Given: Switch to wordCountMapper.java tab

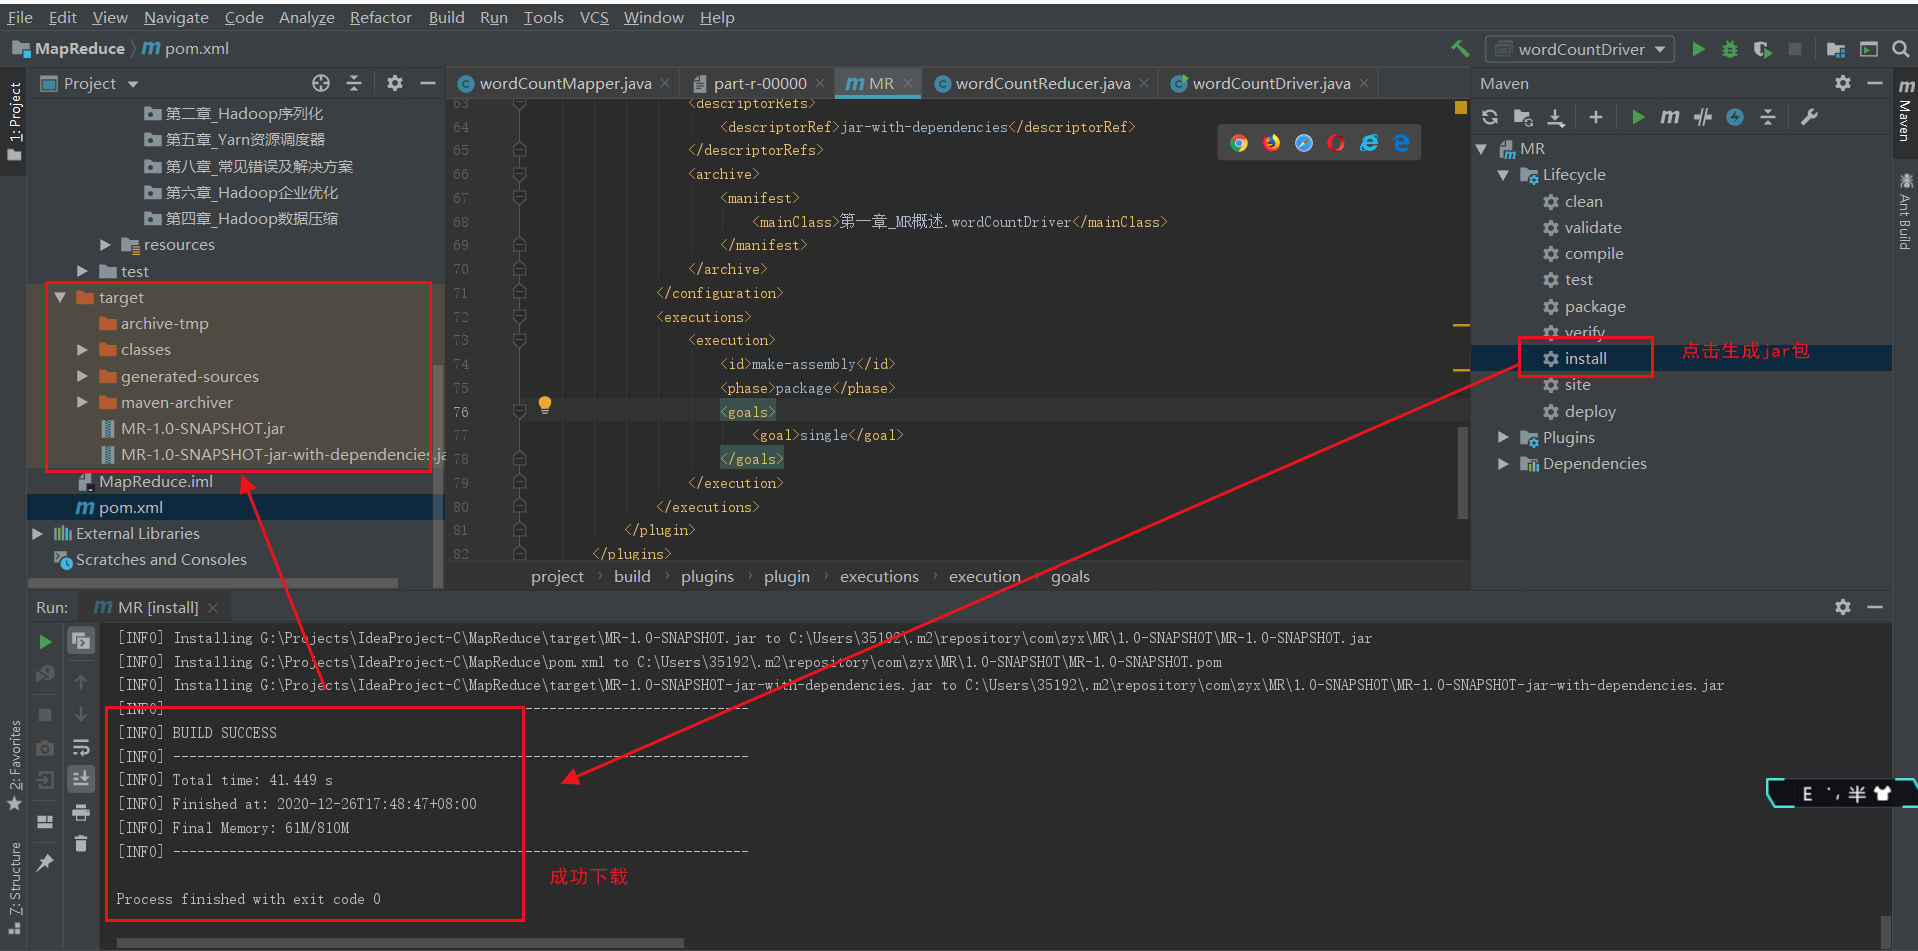Looking at the screenshot, I should [x=564, y=83].
